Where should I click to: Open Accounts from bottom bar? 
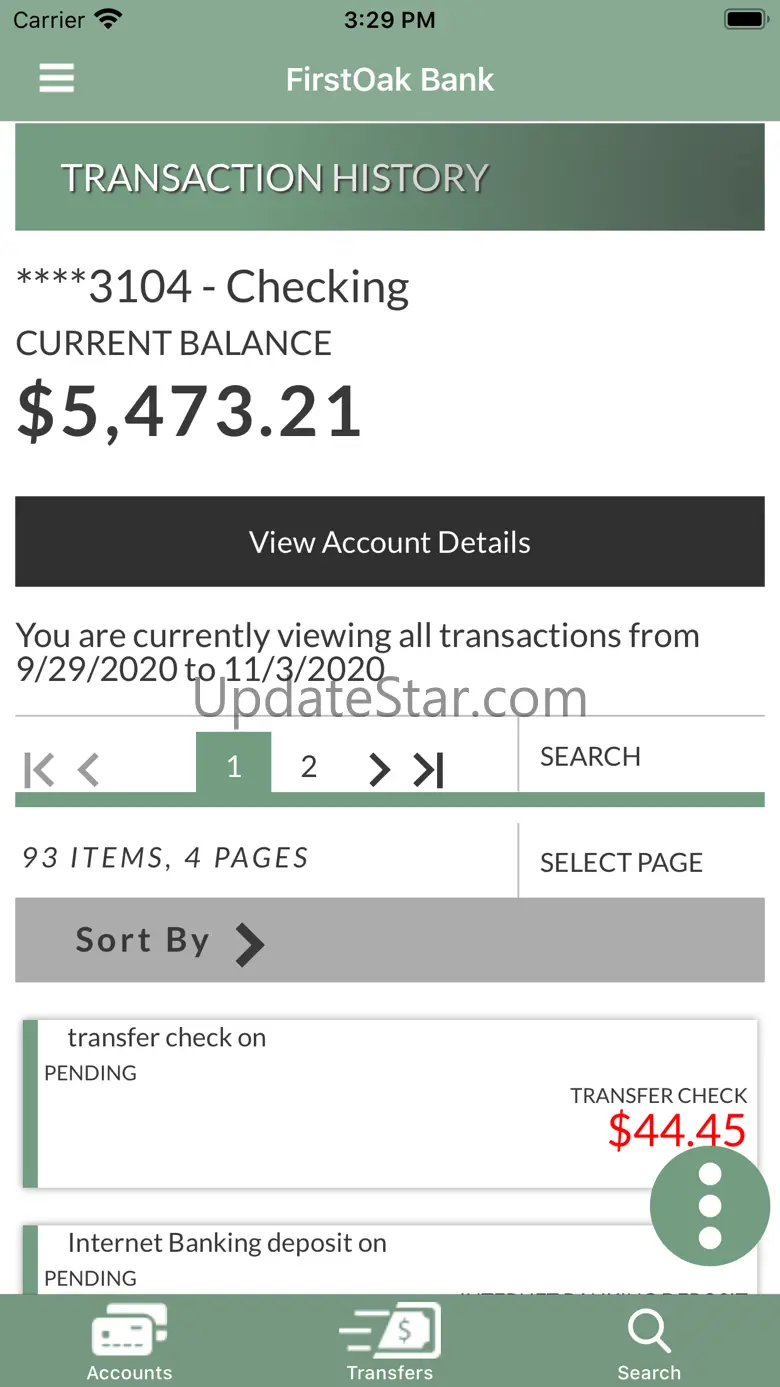click(129, 1343)
